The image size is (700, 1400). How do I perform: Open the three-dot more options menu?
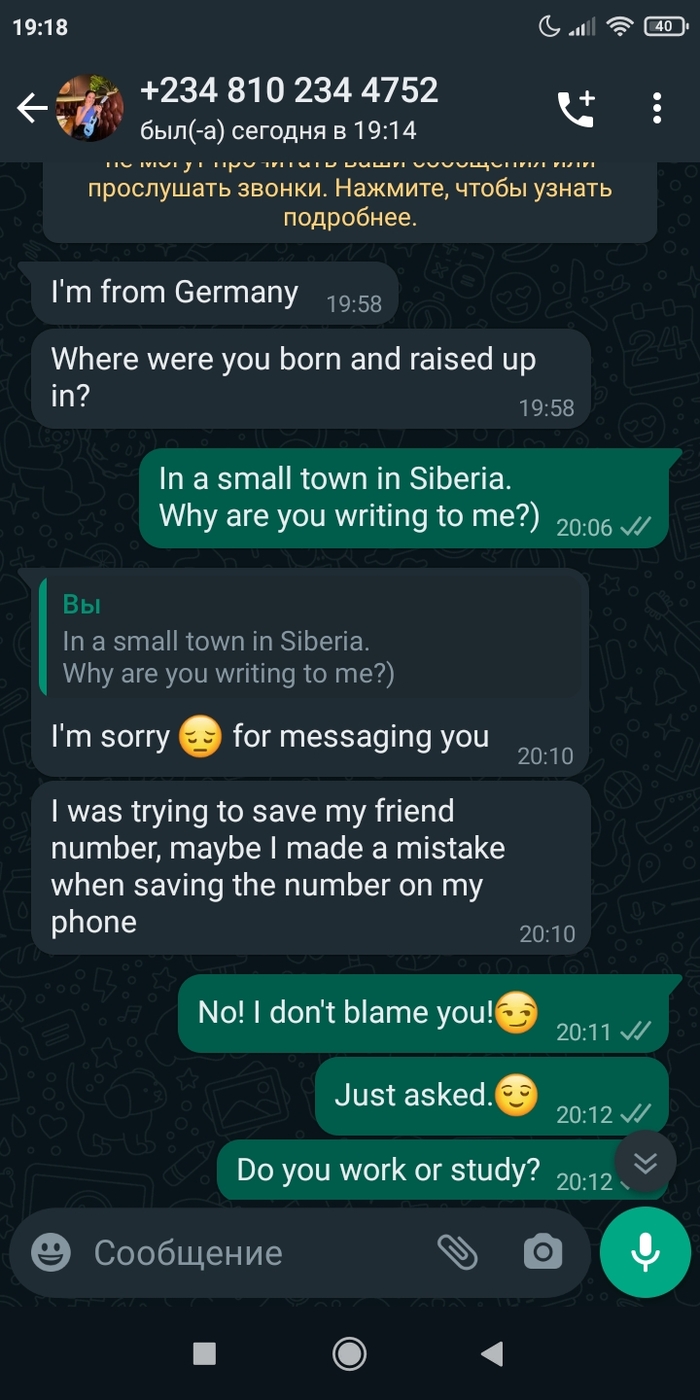coord(657,108)
